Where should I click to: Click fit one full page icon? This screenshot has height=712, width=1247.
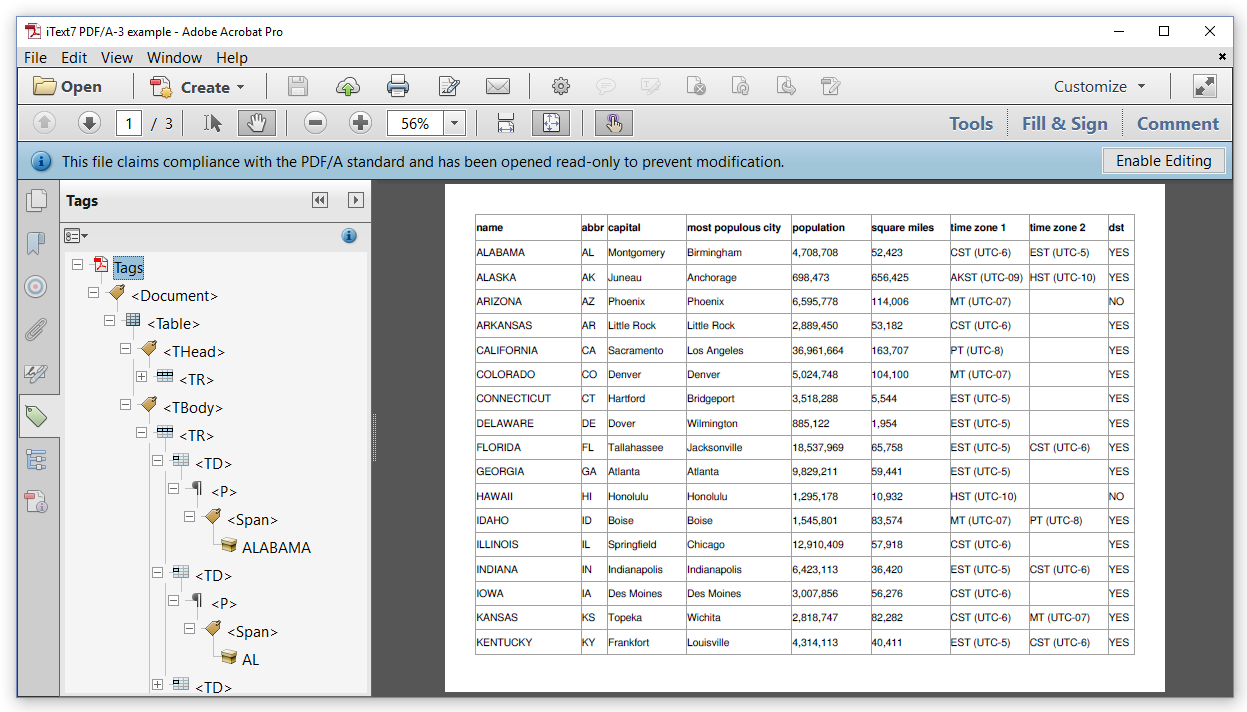click(x=551, y=123)
